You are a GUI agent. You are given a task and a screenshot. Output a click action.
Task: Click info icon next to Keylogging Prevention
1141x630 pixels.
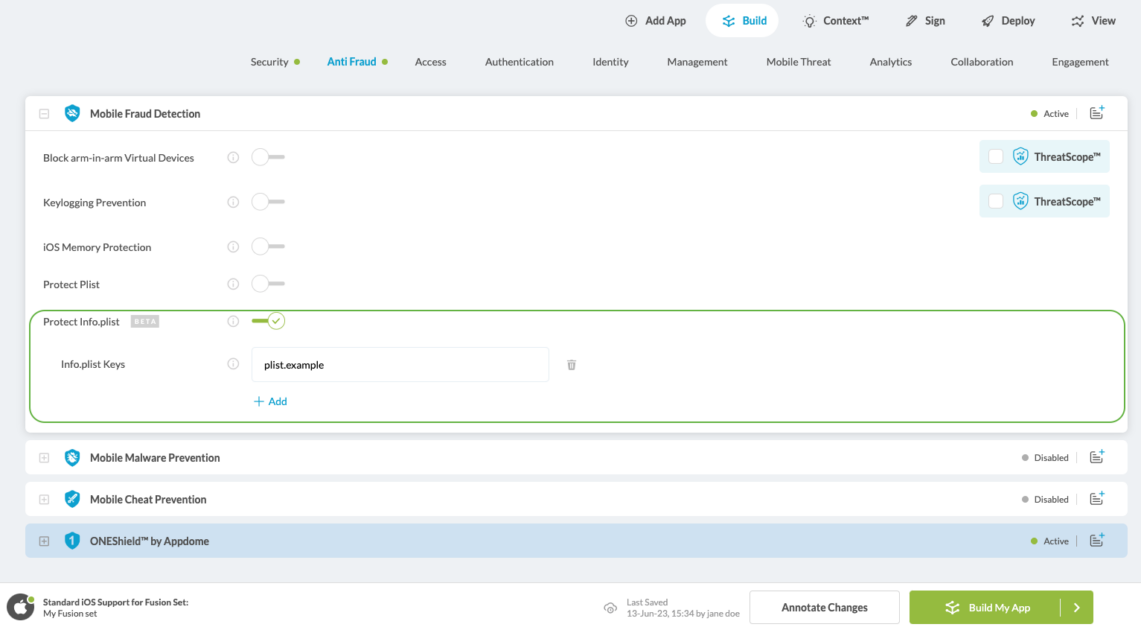click(x=233, y=202)
